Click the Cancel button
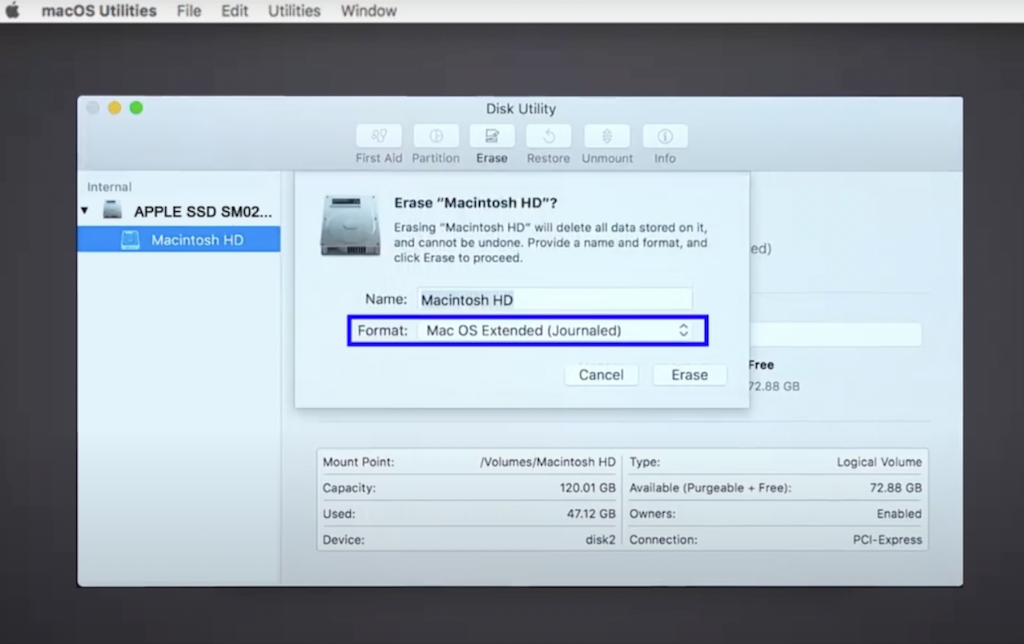The width and height of the screenshot is (1024, 644). (x=601, y=375)
